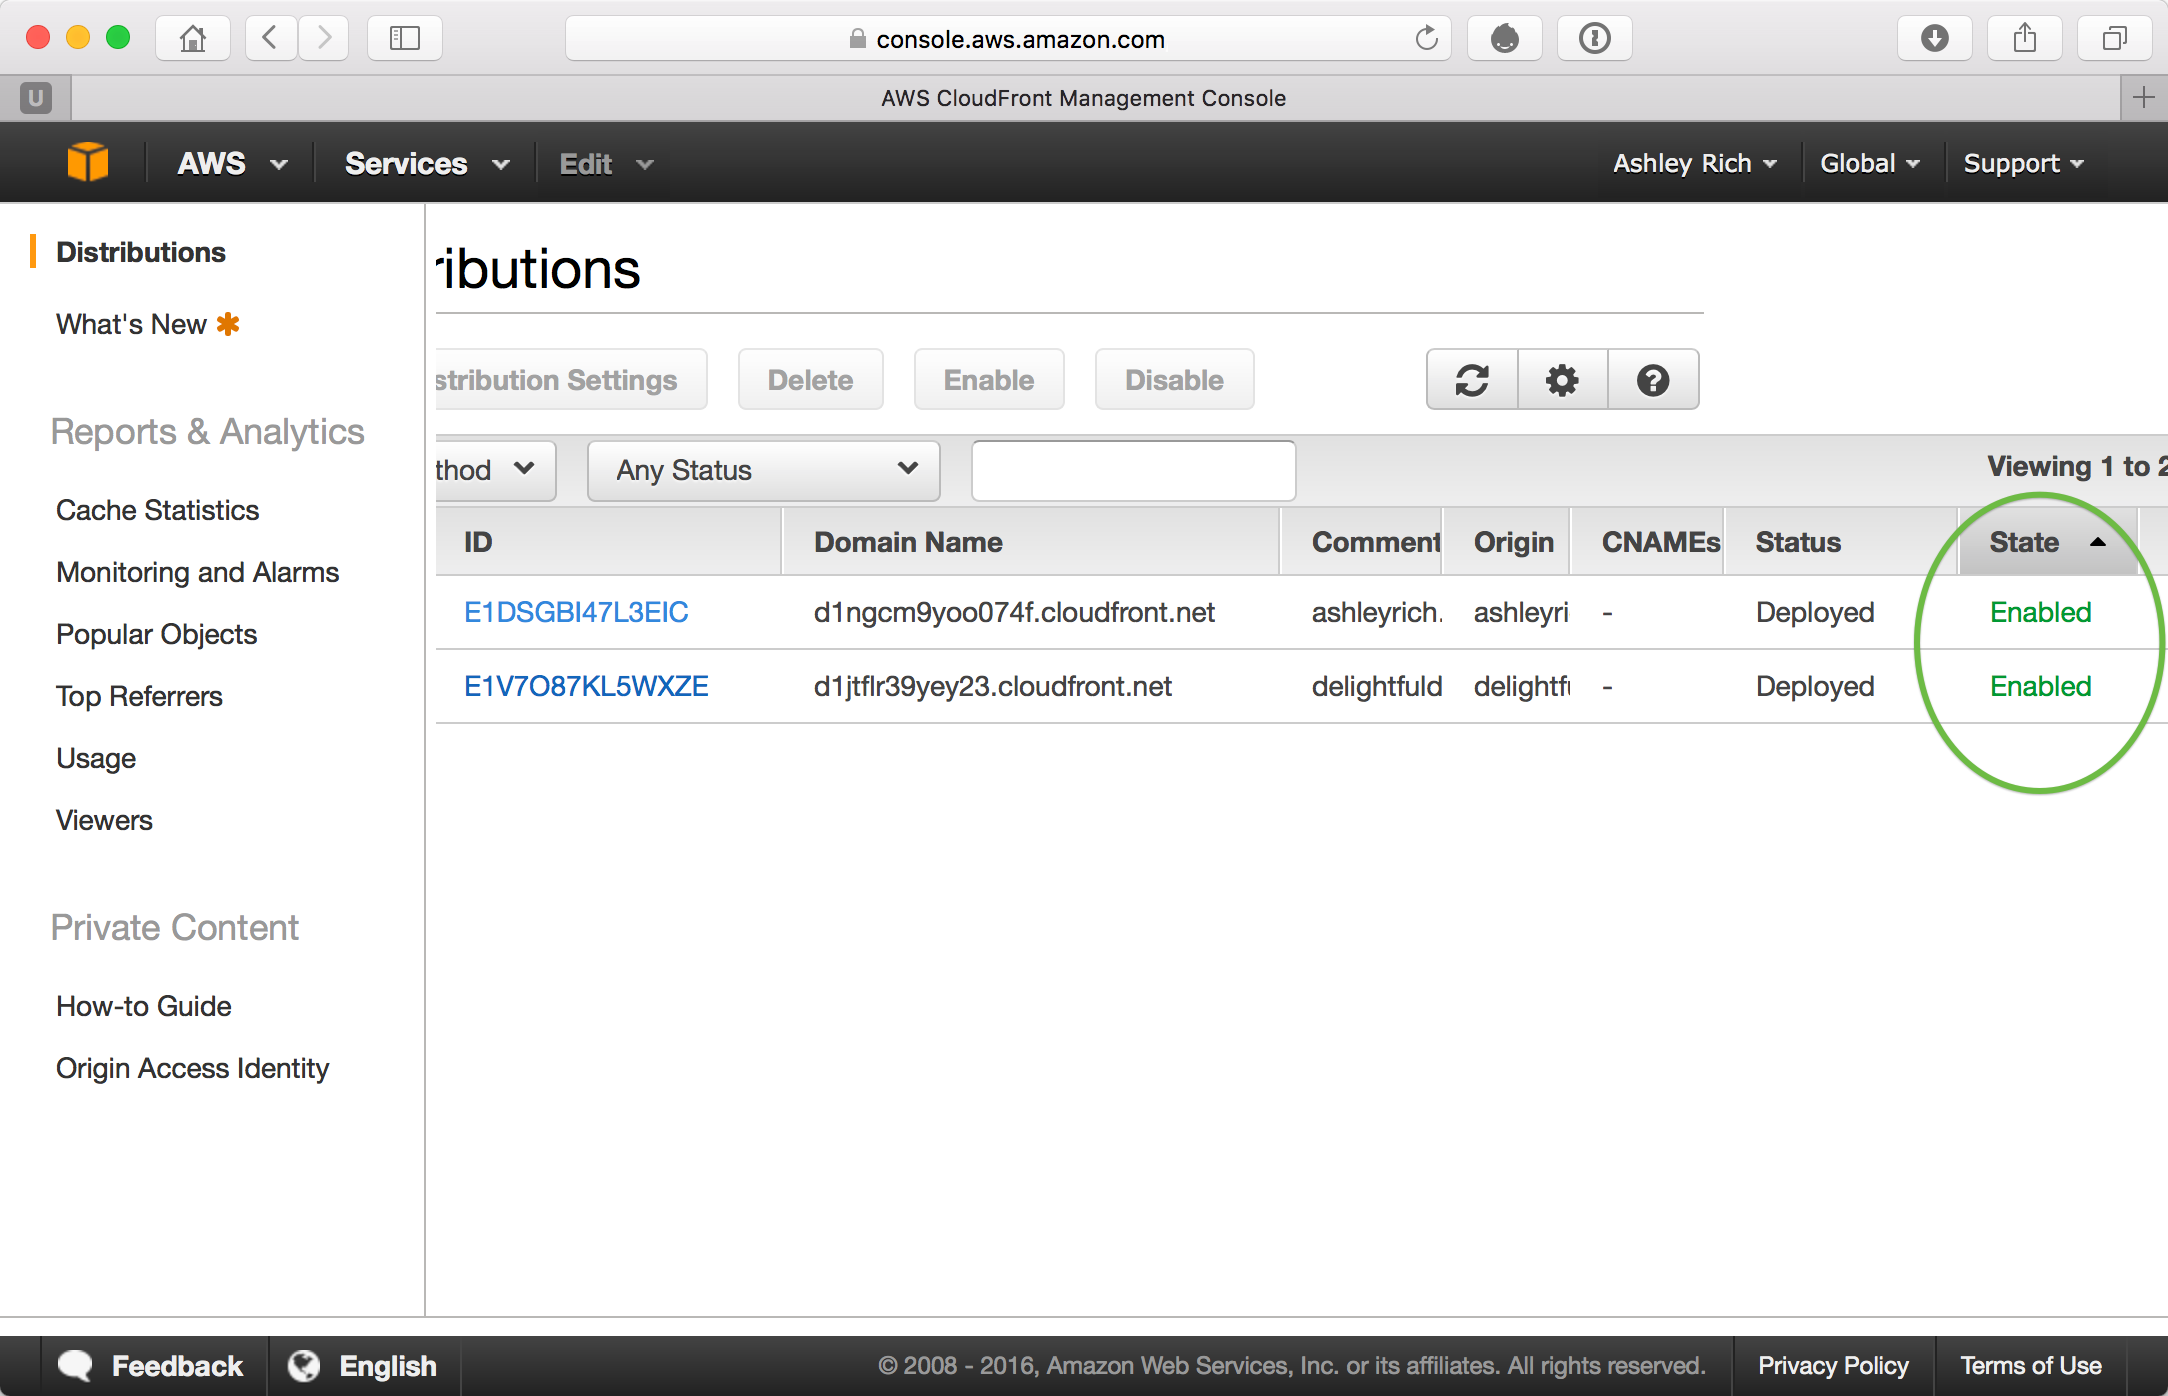Open distribution E1DSGBI47L3EIC link
The height and width of the screenshot is (1396, 2168).
pos(576,612)
